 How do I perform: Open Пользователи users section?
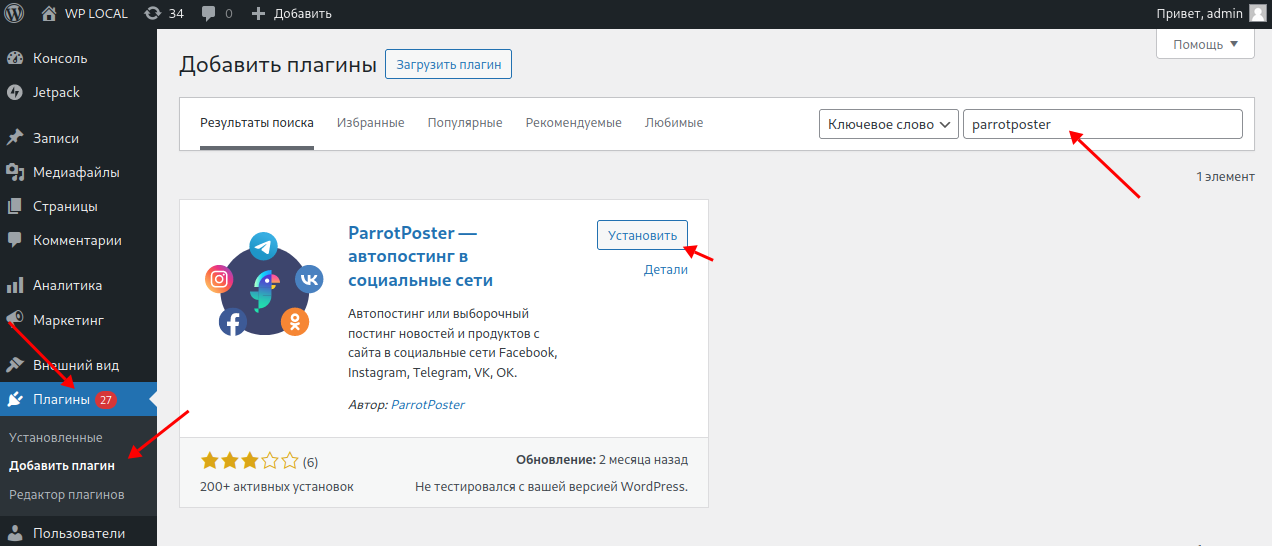[78, 533]
